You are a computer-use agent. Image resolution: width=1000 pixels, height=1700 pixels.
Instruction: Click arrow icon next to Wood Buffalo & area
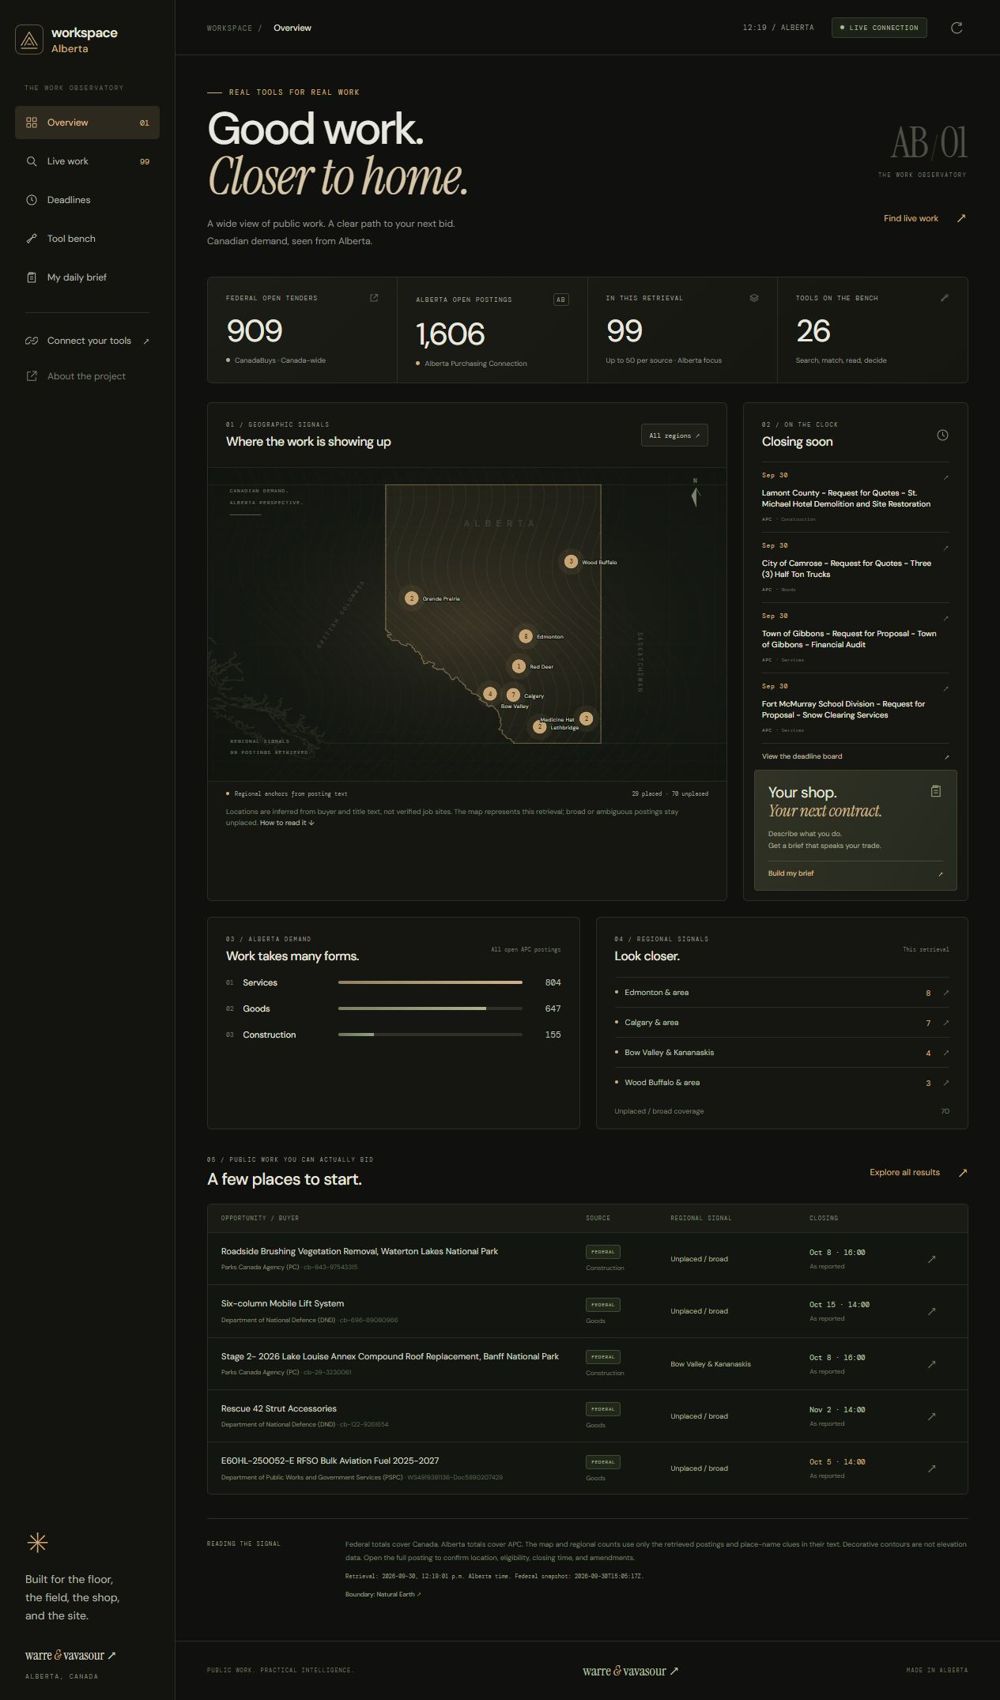946,1083
